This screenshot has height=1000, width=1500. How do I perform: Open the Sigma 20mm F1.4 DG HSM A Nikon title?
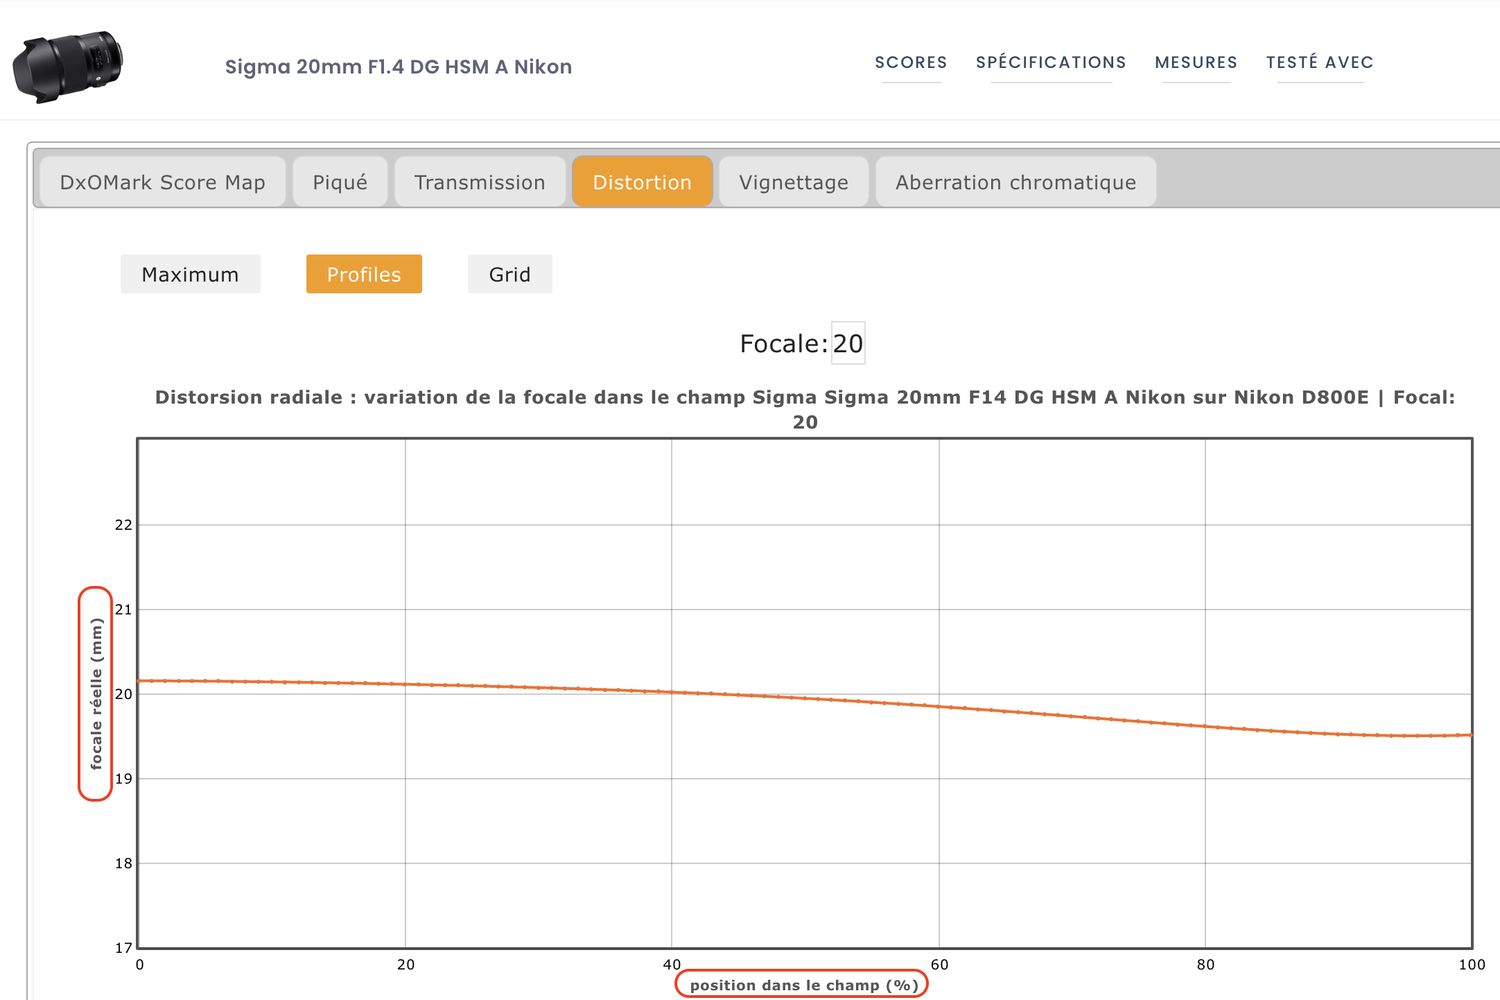398,67
